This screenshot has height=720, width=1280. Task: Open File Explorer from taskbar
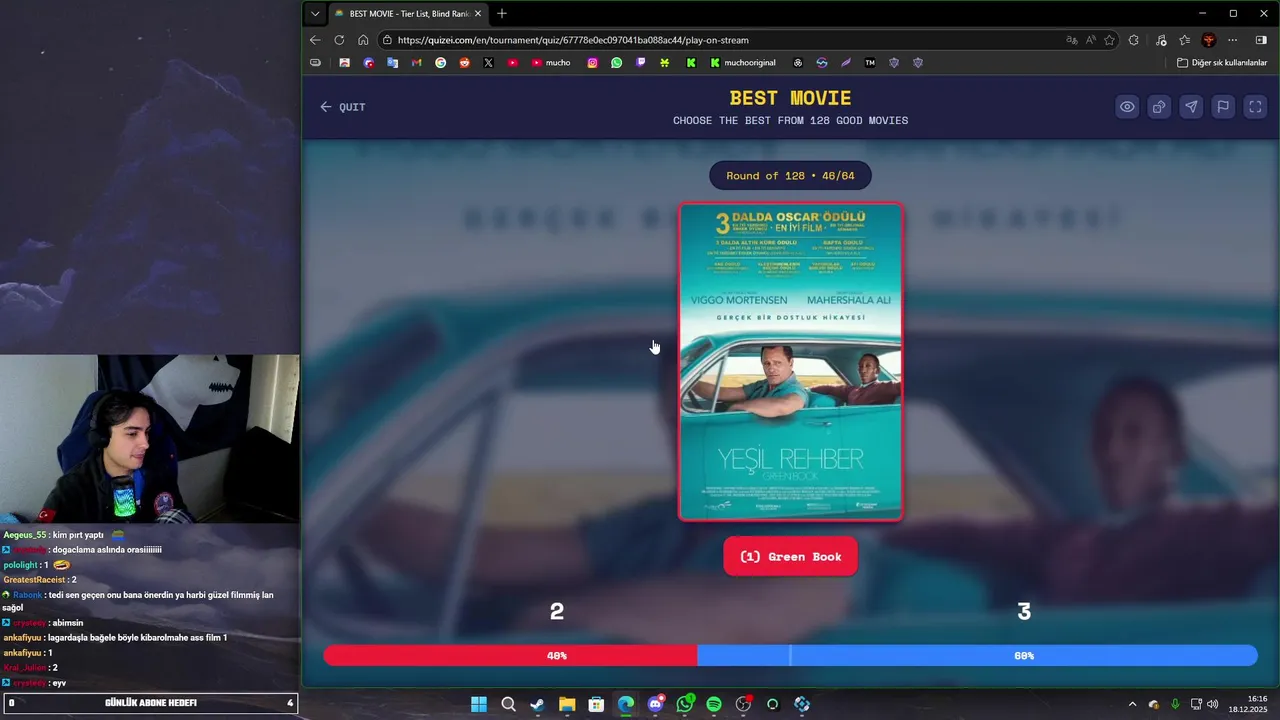[x=567, y=704]
